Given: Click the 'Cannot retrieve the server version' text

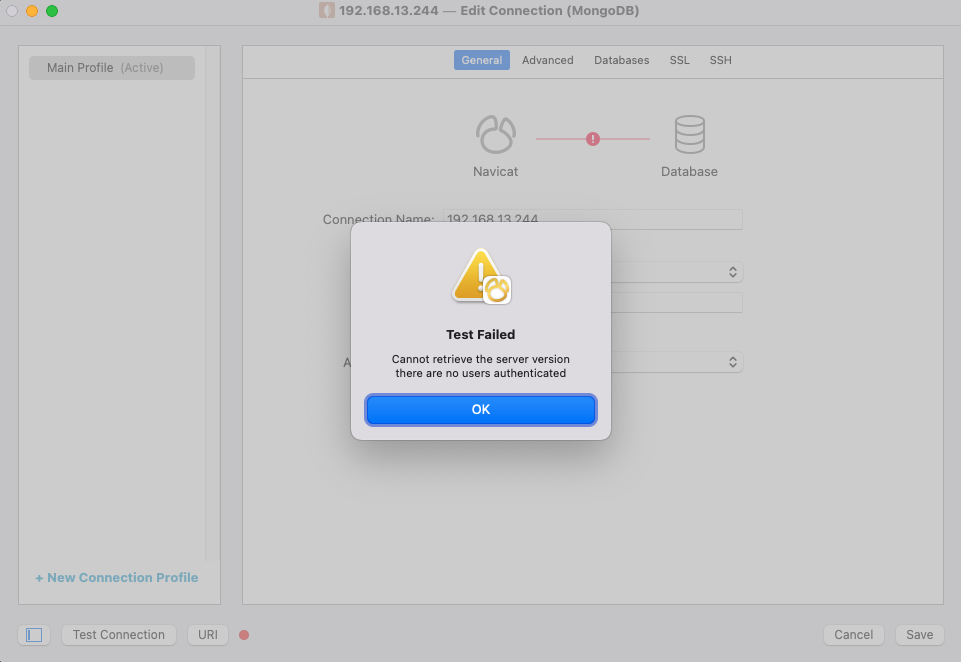Looking at the screenshot, I should tap(480, 359).
